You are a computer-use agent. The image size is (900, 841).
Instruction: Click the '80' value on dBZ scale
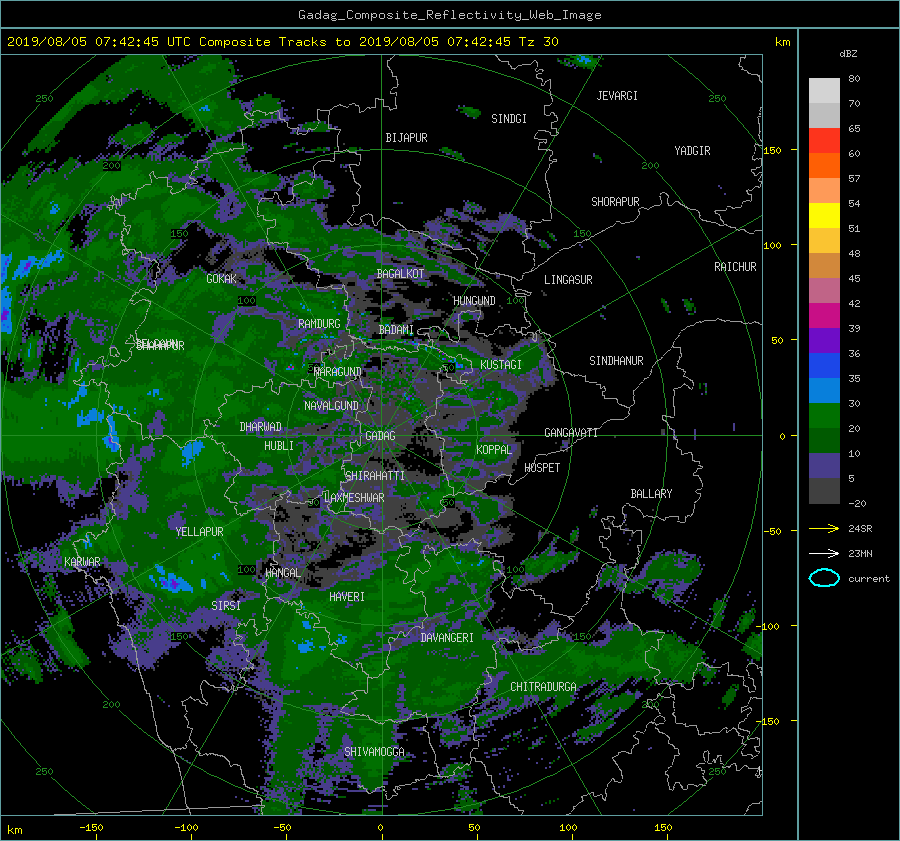[854, 79]
